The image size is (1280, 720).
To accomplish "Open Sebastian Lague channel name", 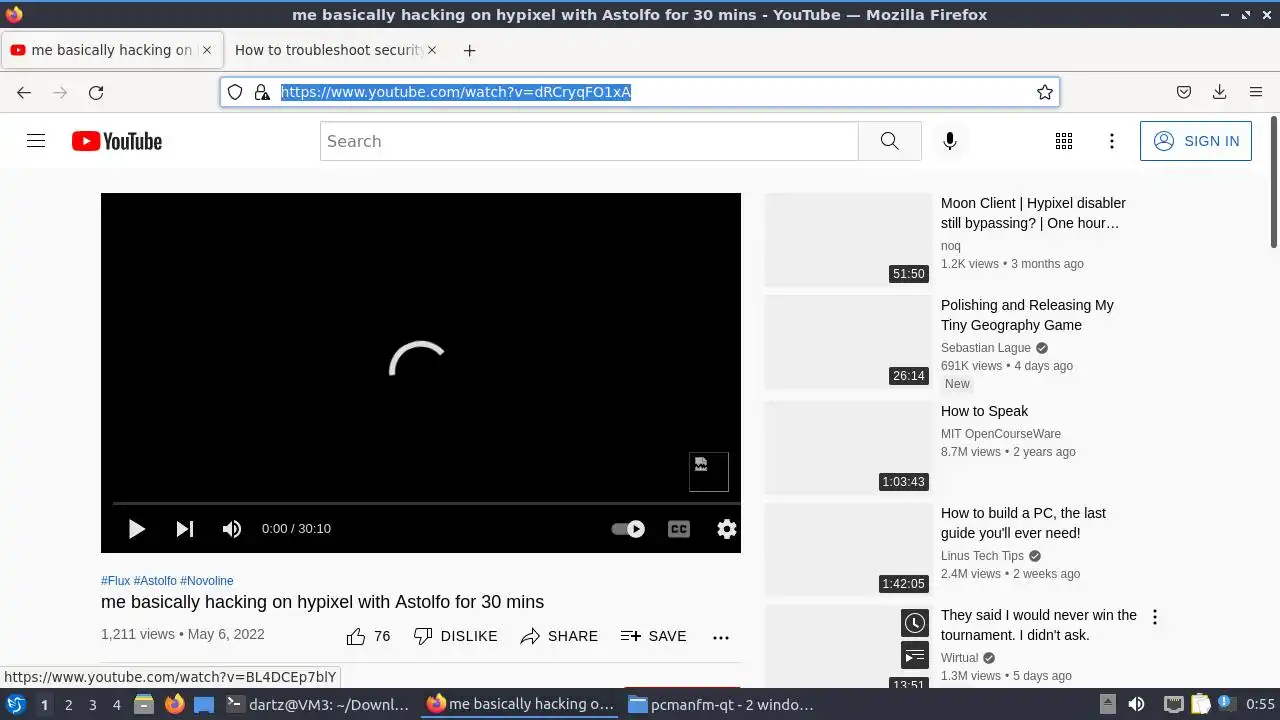I will (985, 348).
